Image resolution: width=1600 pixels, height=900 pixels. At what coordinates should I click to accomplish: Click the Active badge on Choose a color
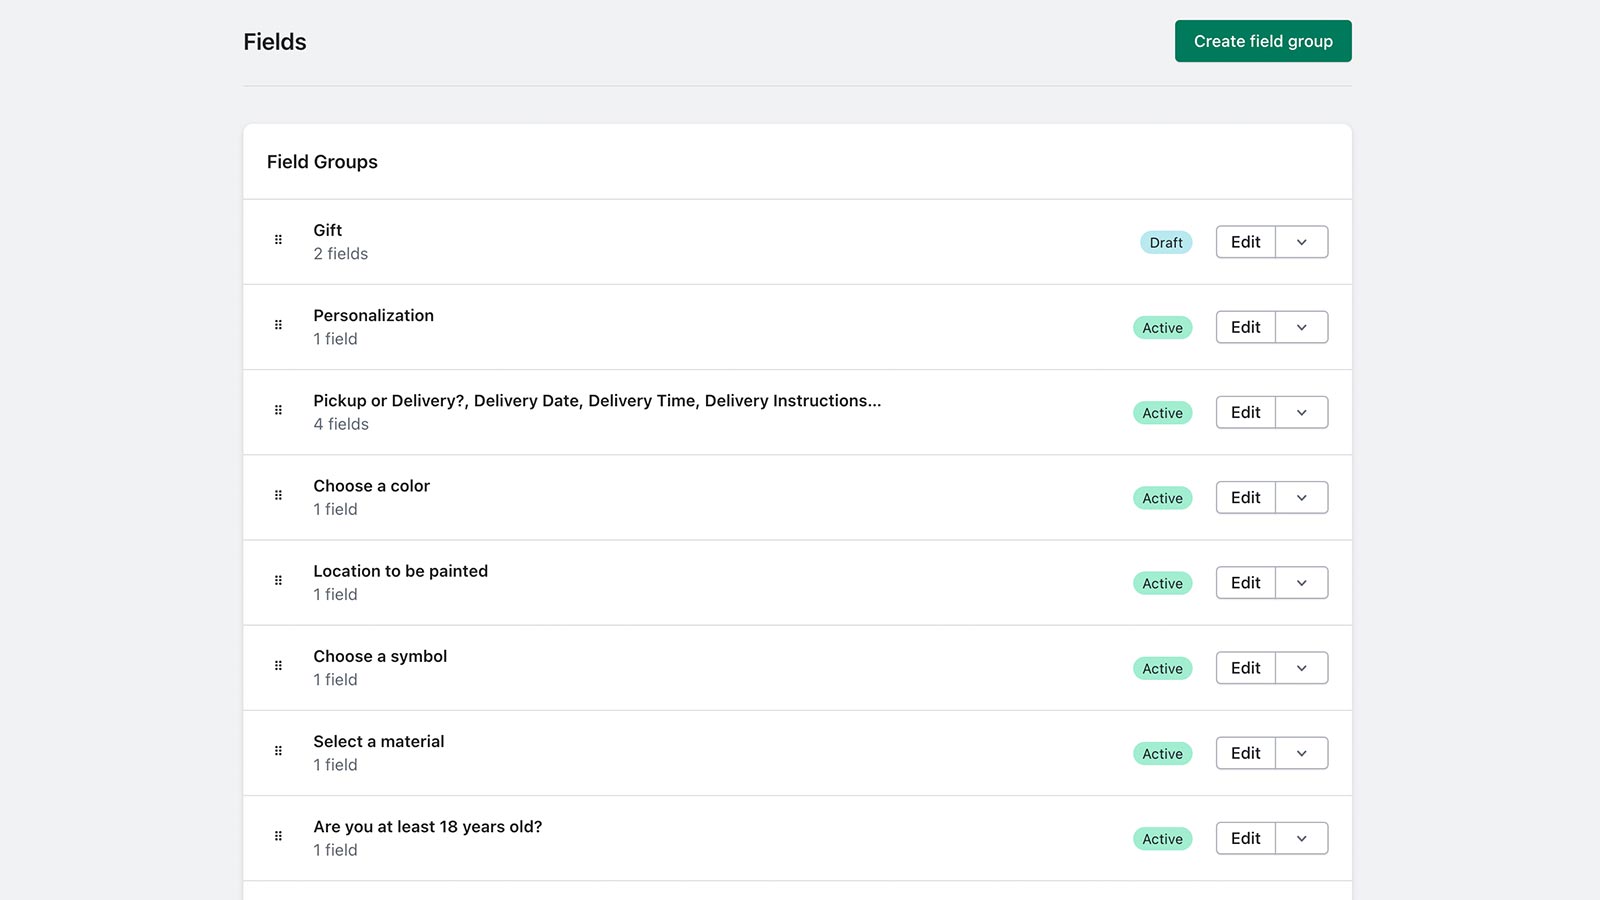pyautogui.click(x=1162, y=497)
